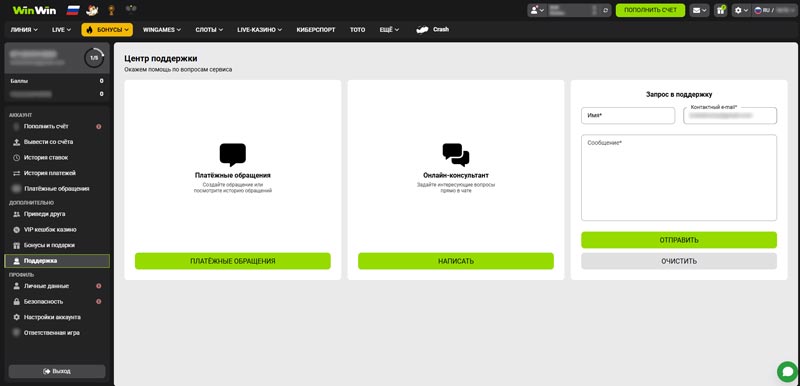Click the Russian flag icon beside the logo

click(x=72, y=10)
